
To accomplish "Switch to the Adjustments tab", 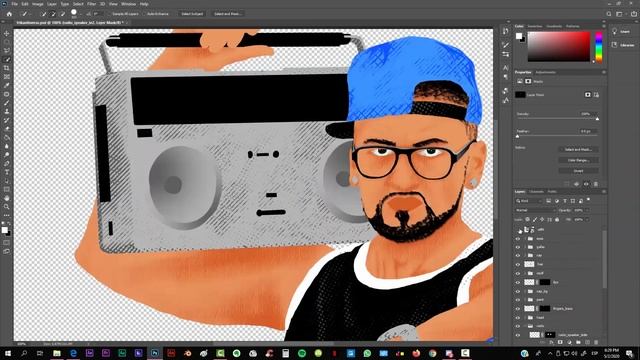I will (546, 72).
